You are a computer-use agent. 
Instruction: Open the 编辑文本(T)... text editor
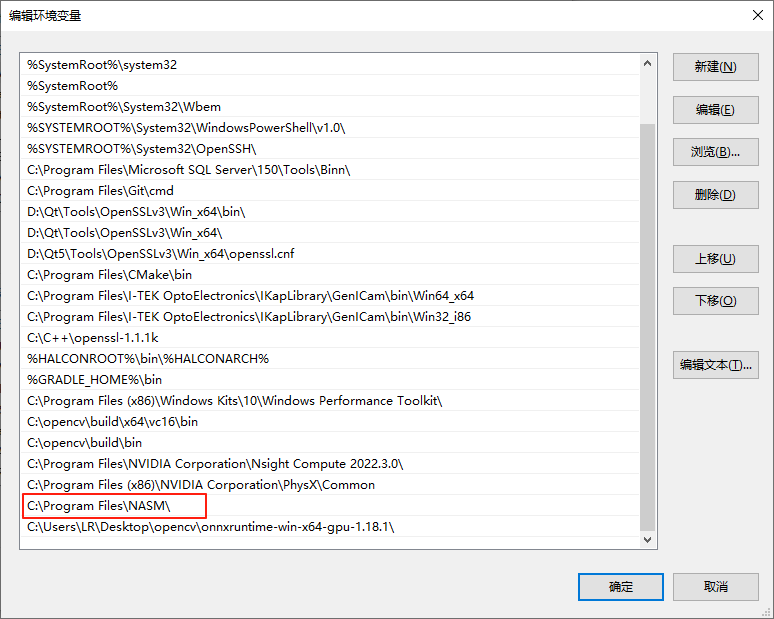[x=715, y=365]
